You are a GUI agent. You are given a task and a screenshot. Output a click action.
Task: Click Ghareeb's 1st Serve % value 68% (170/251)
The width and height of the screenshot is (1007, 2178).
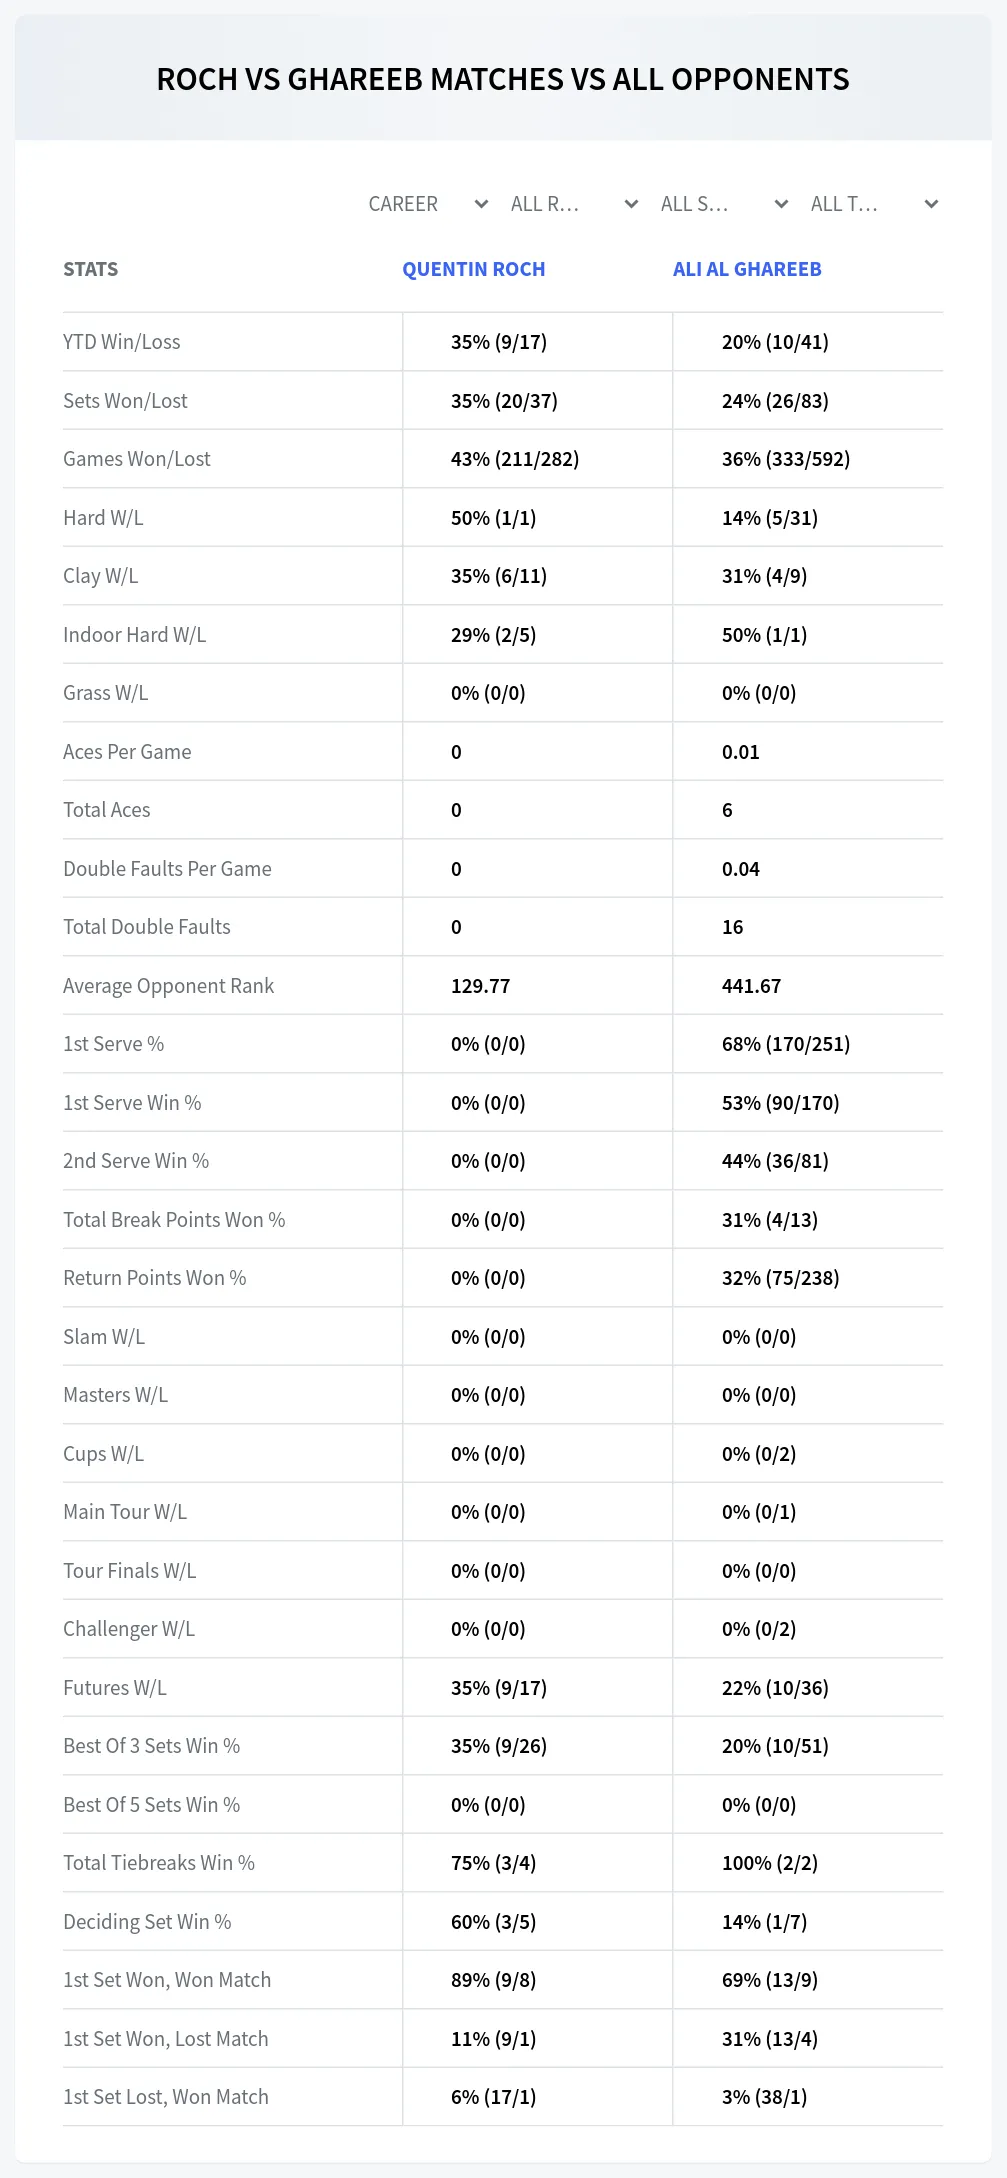(786, 1044)
